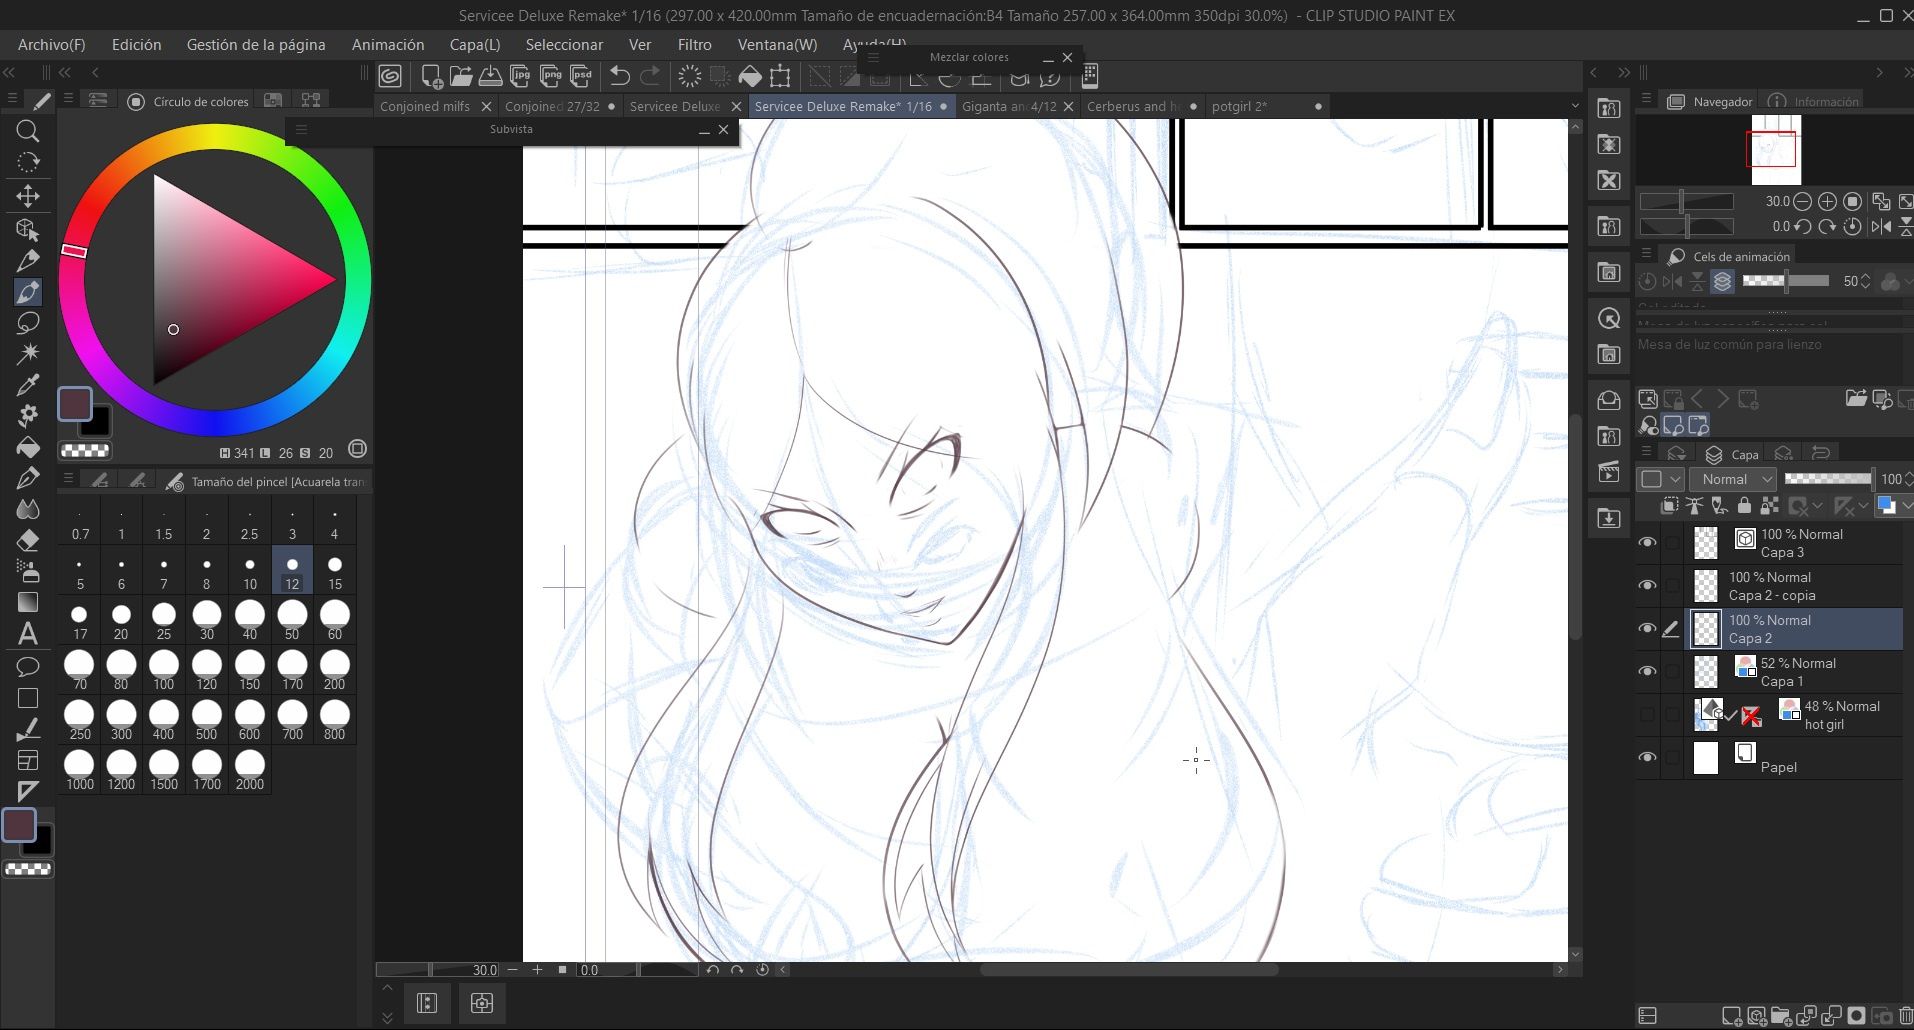
Task: Show the hidden hot girl layer
Action: [x=1647, y=715]
